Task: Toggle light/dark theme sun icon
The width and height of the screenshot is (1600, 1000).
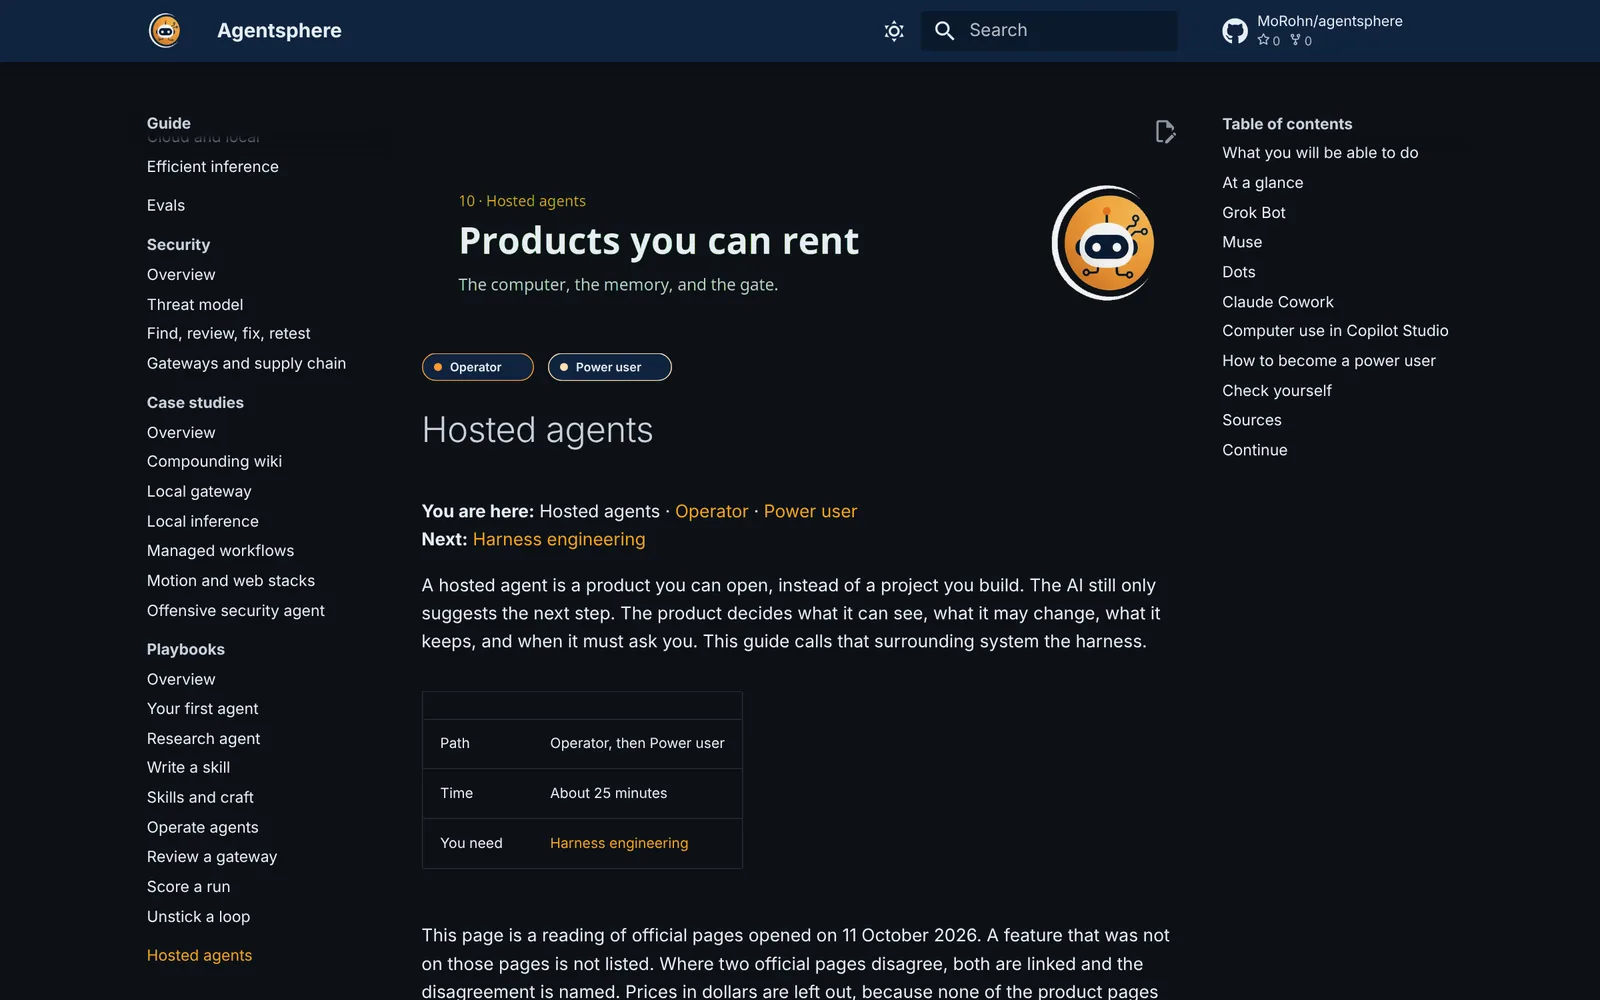Action: coord(894,31)
